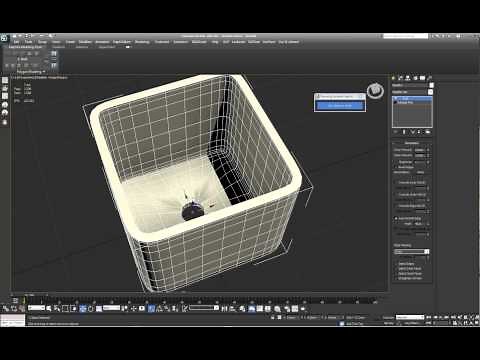The image size is (480, 360).
Task: Toggle Auto Smooth Edge checkbox
Action: click(x=396, y=219)
